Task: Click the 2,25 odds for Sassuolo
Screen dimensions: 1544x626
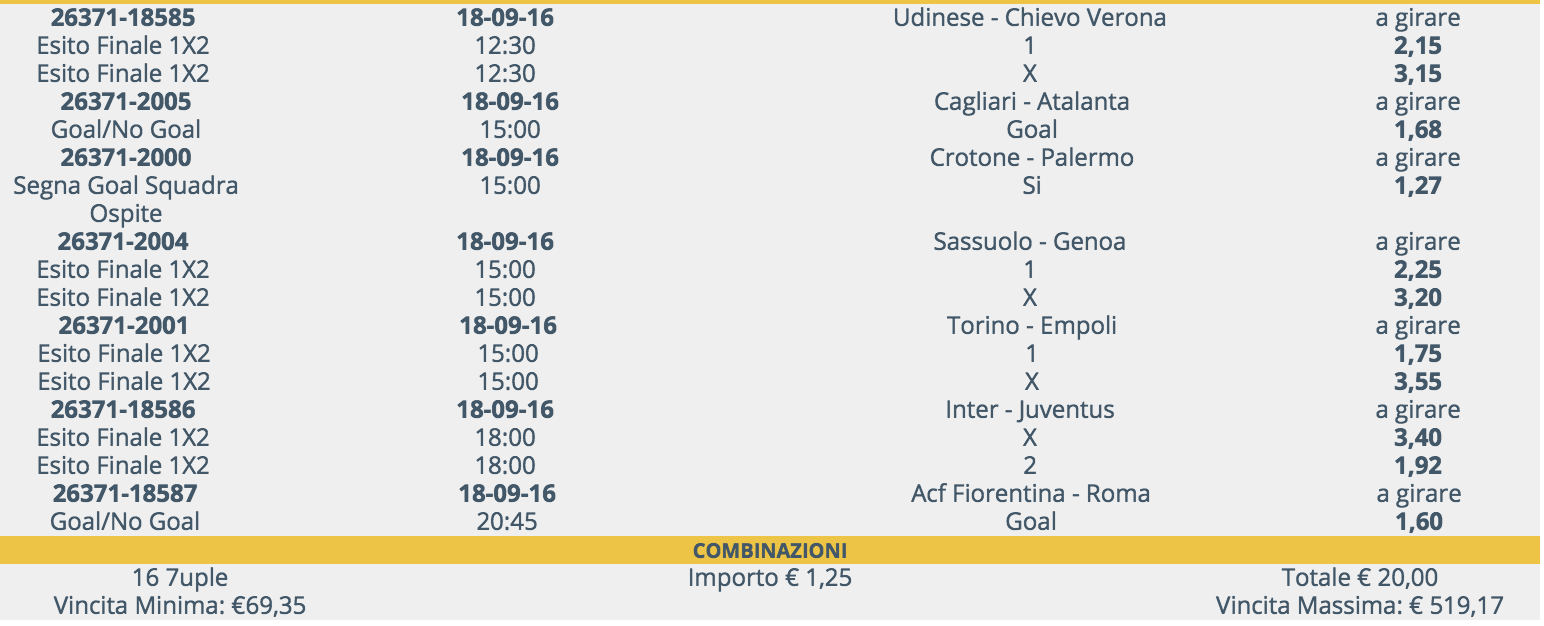Action: click(x=1418, y=270)
